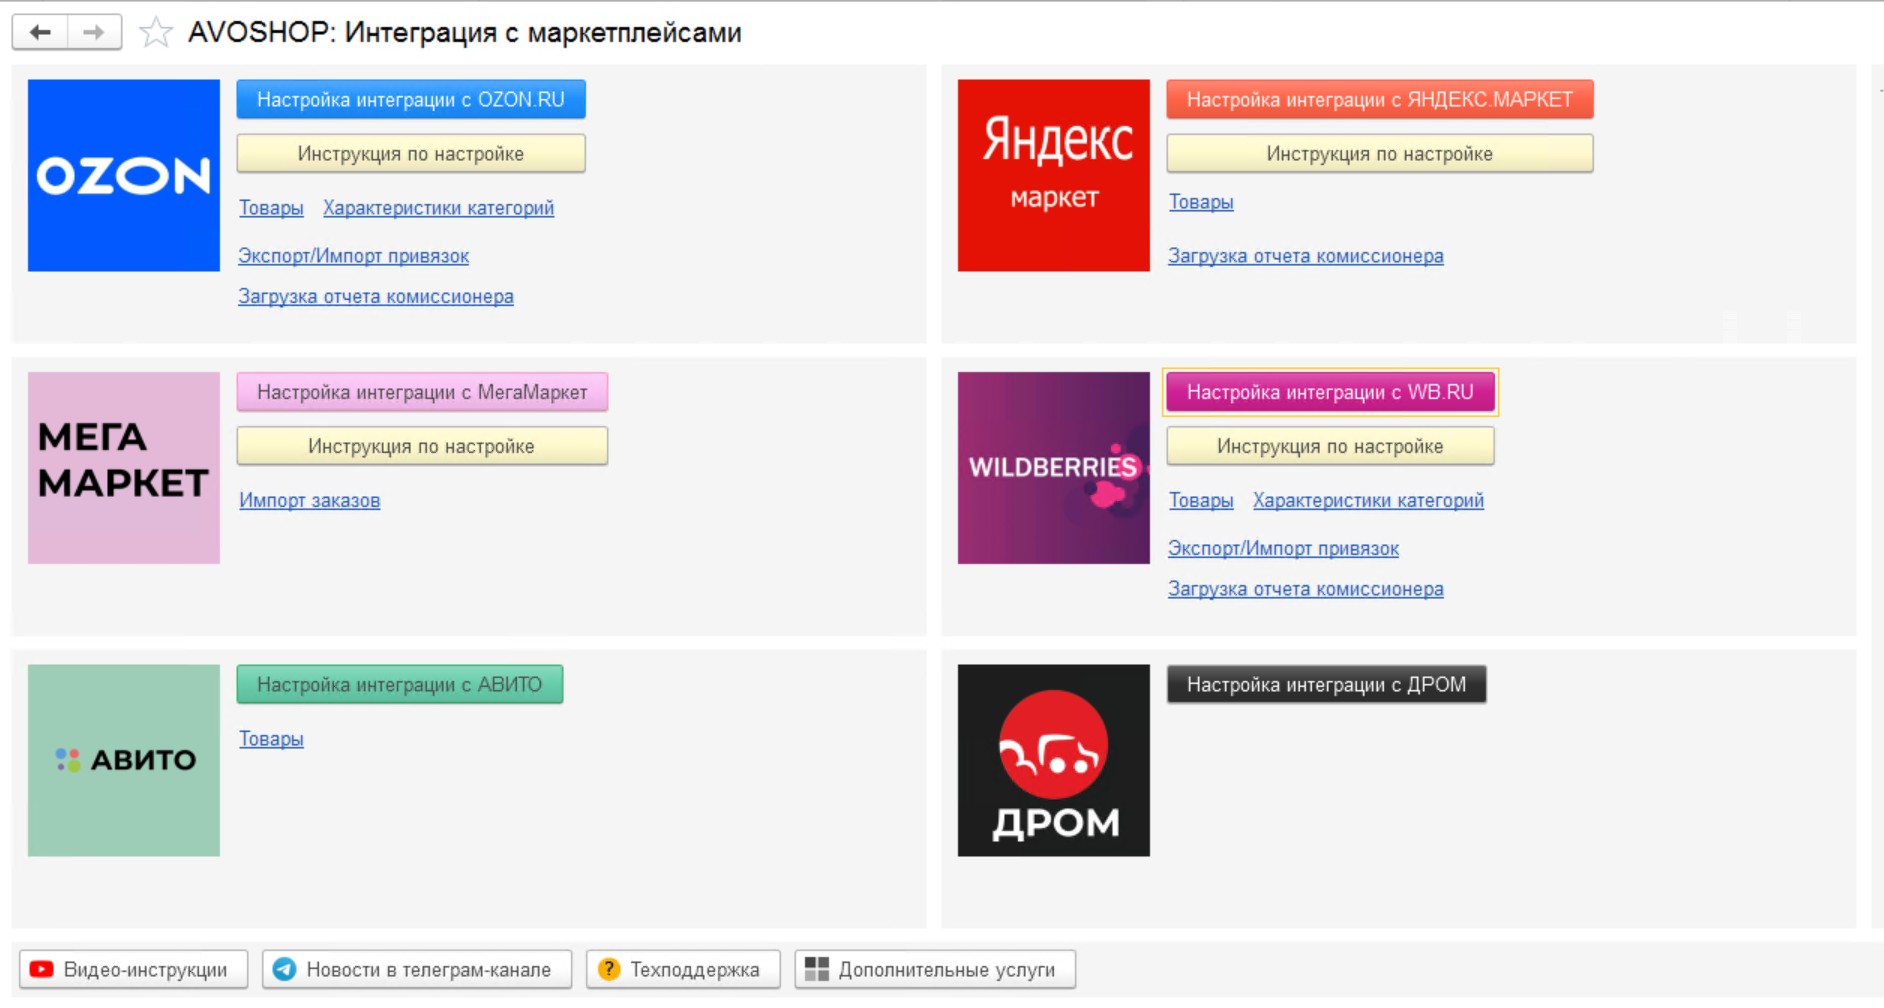Open Инструкция по настройке for Яндекс Маркет
Image resolution: width=1884 pixels, height=1008 pixels.
[1380, 153]
